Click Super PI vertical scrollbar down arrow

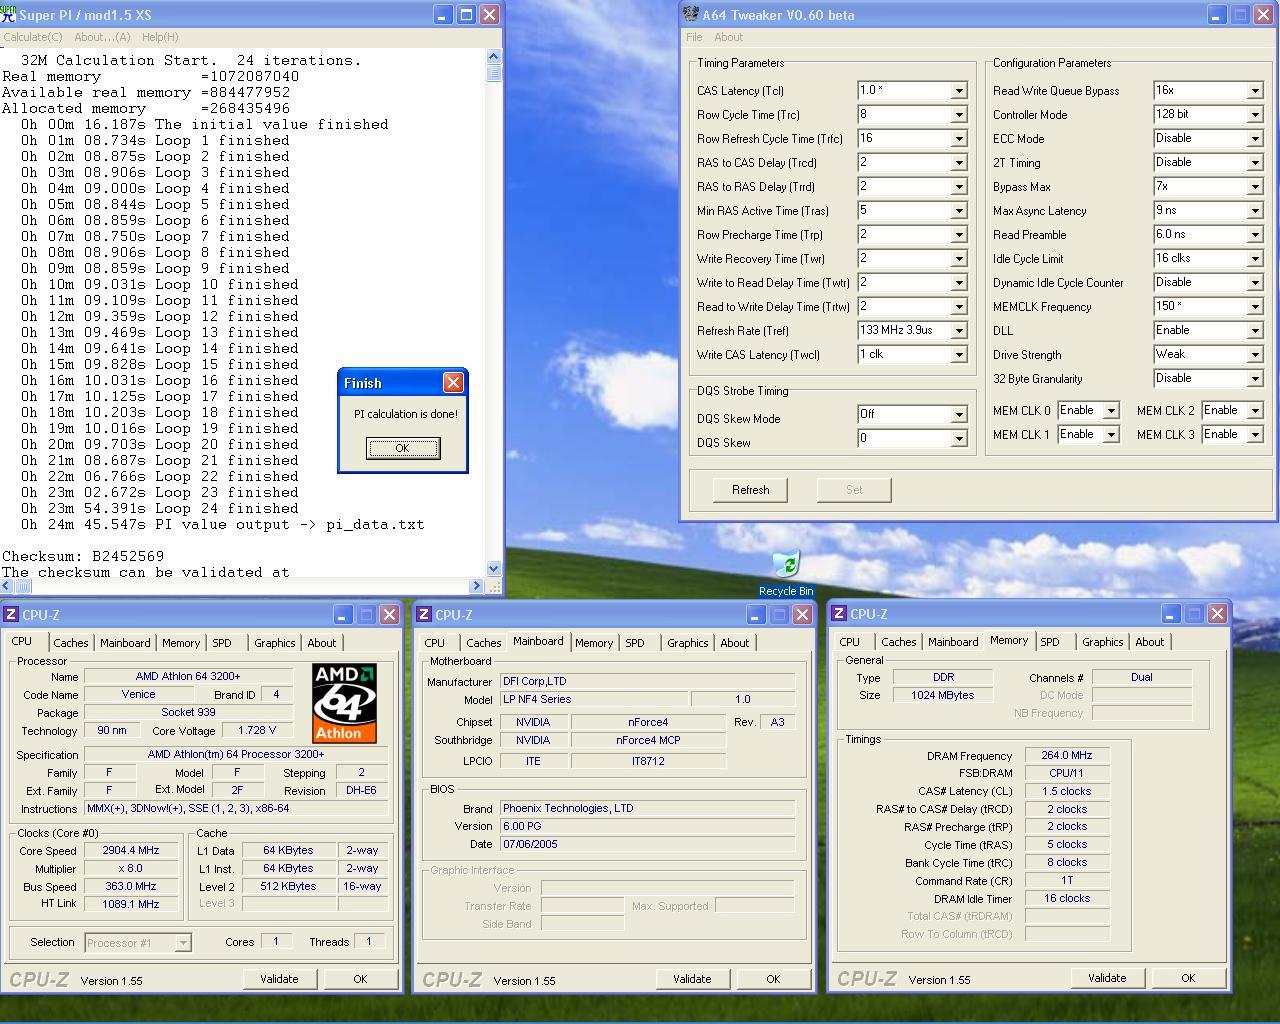coord(493,569)
